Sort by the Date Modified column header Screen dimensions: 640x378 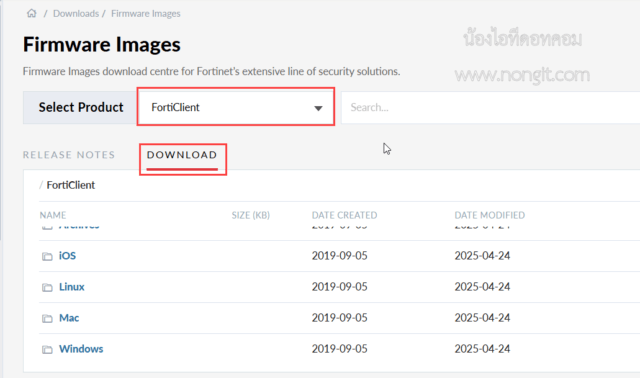click(490, 215)
